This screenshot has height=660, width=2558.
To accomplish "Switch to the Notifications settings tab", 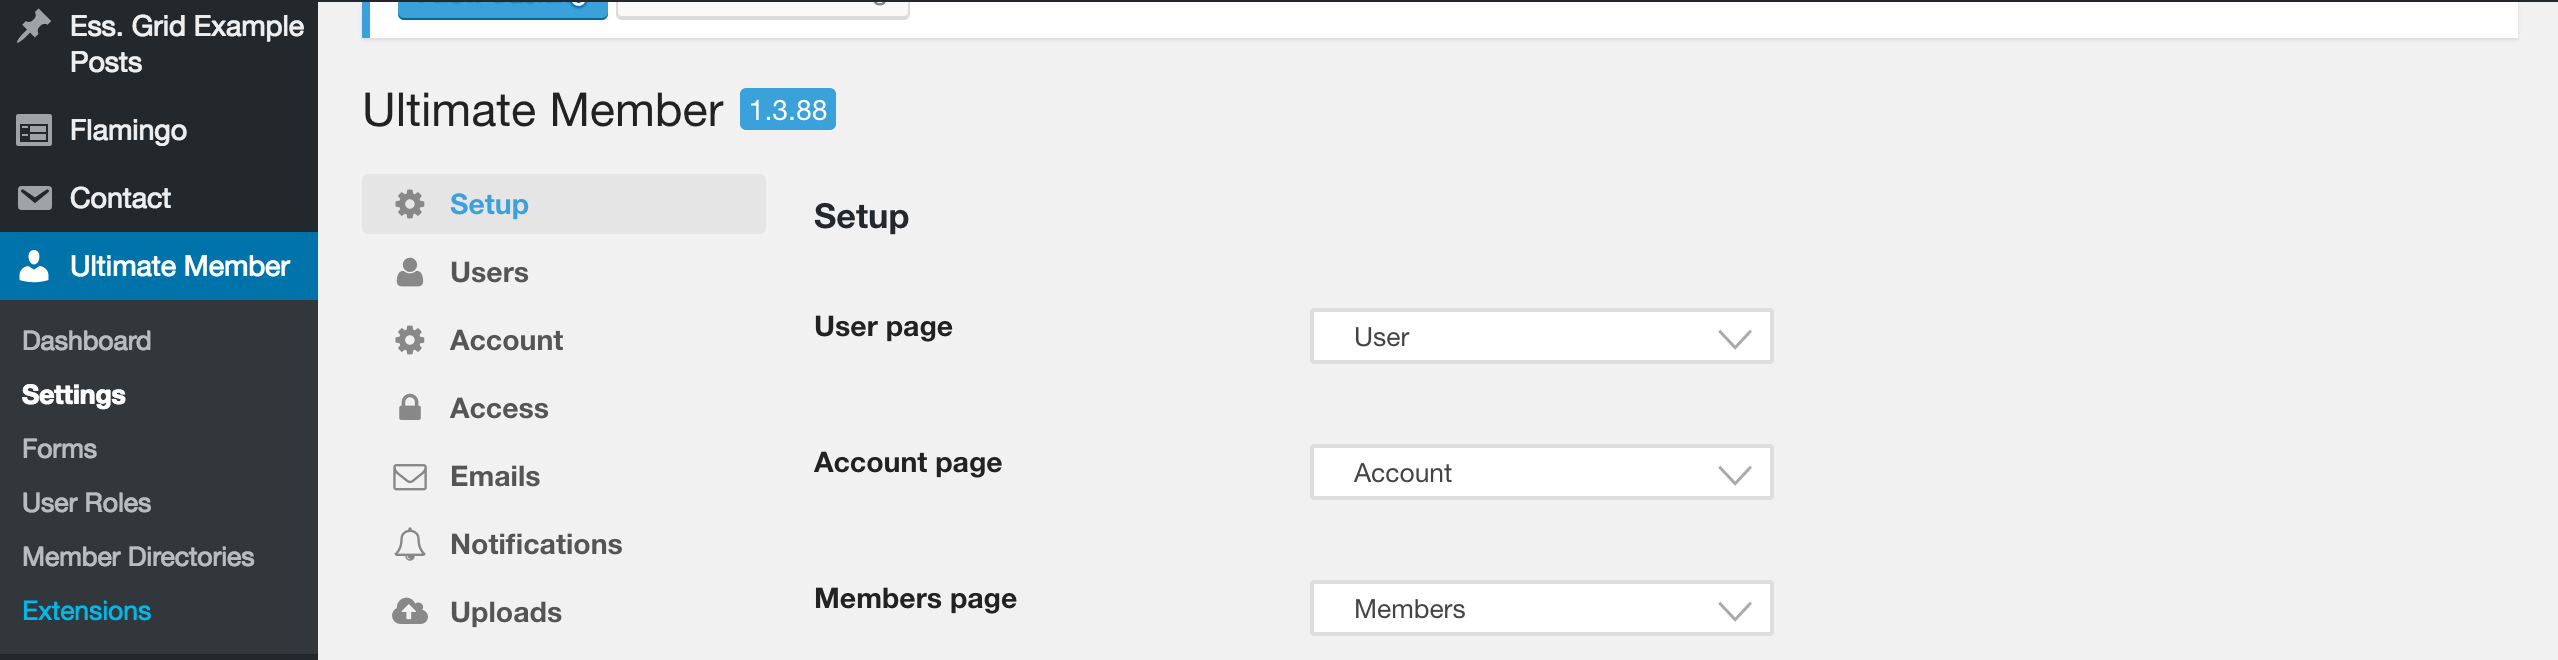I will (536, 544).
